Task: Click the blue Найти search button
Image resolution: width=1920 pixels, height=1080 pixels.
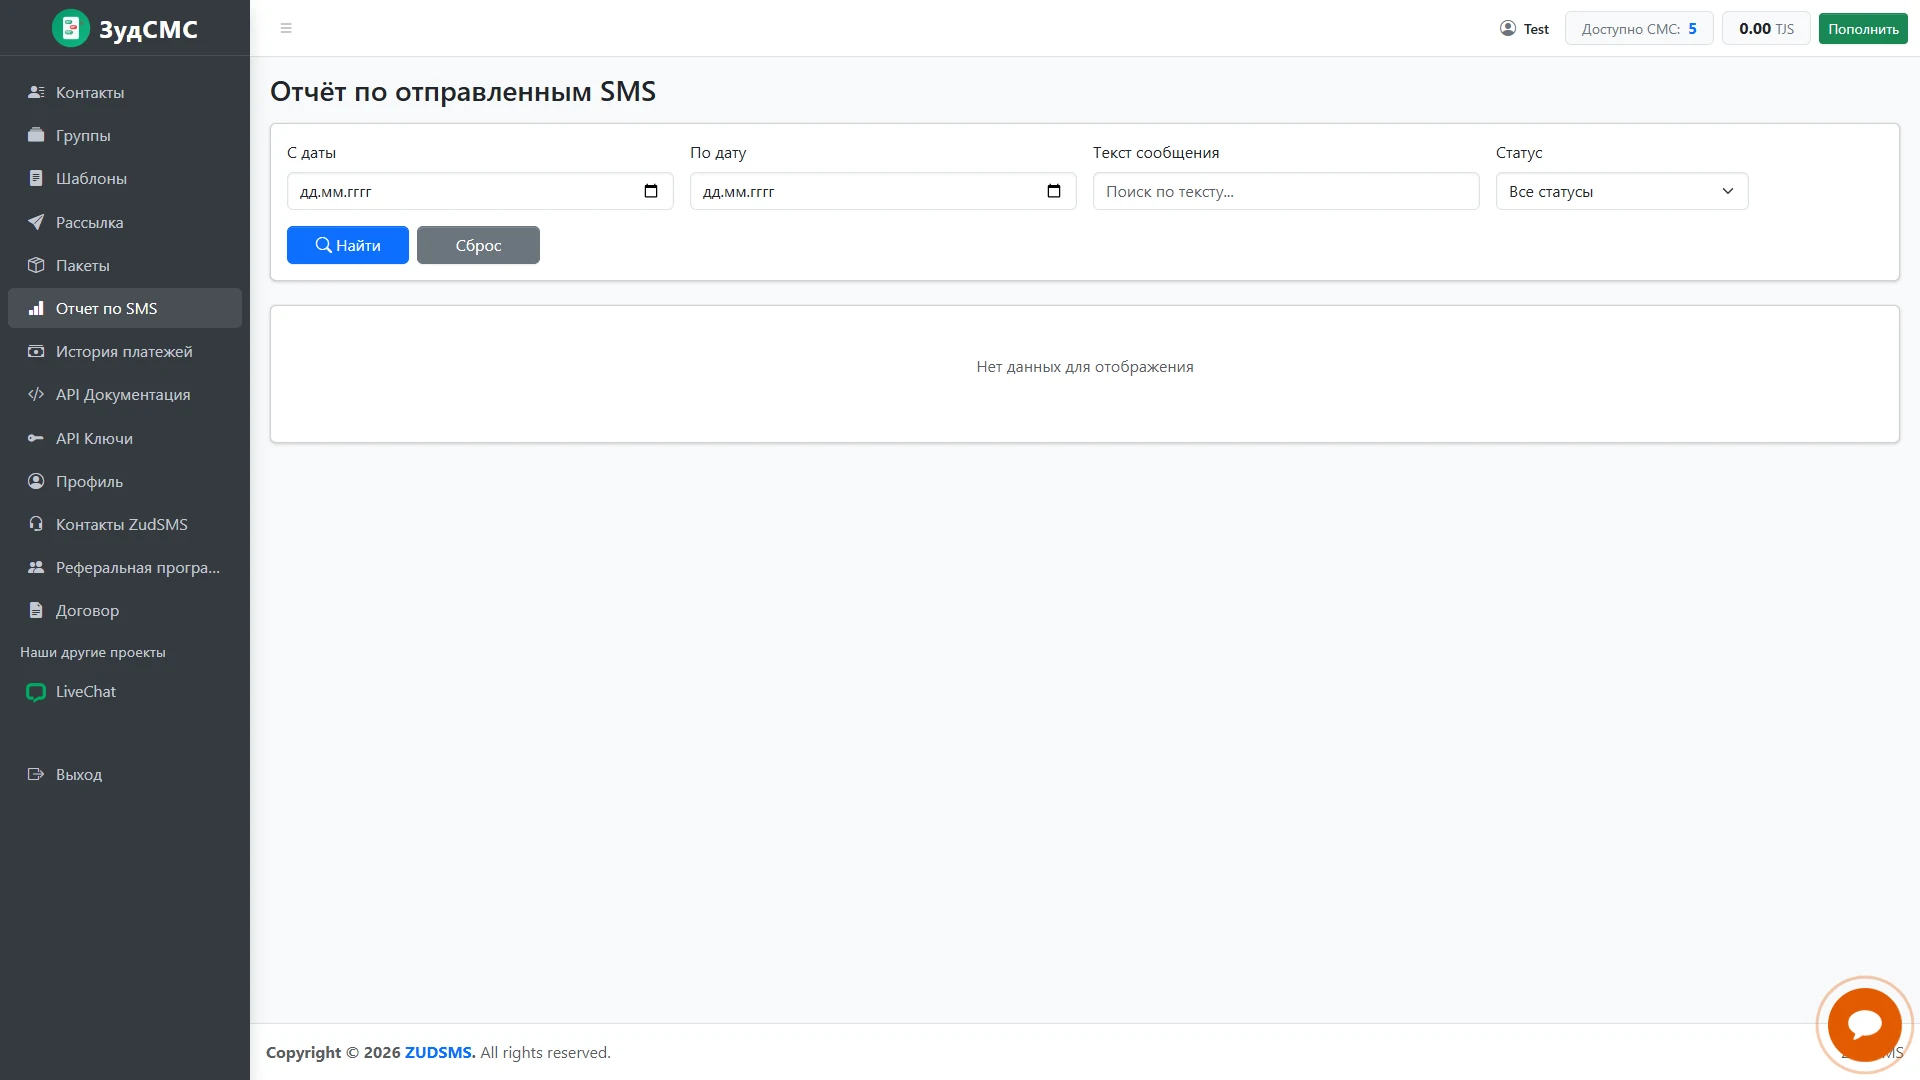Action: point(348,245)
